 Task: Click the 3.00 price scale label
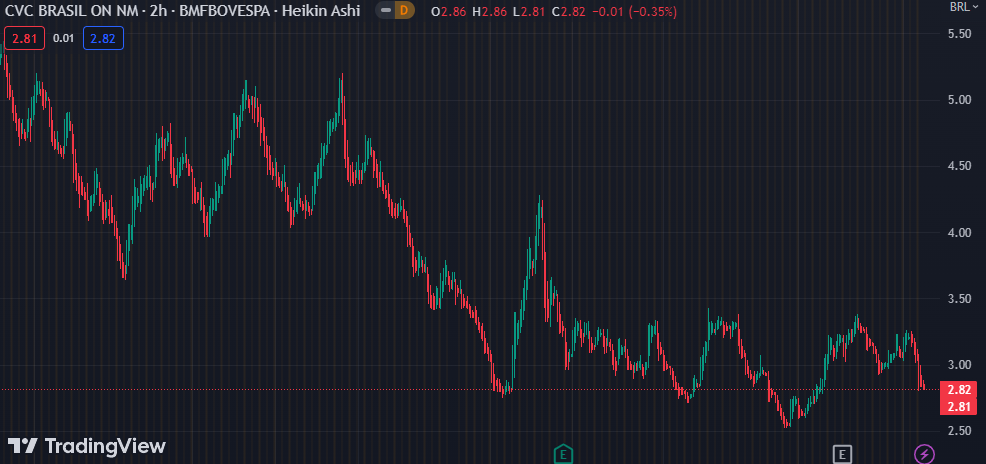(x=960, y=365)
